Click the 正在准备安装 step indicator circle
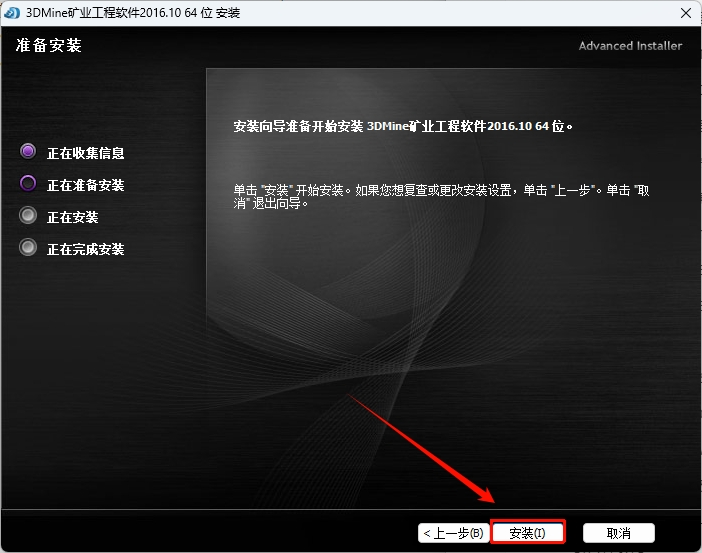Viewport: 702px width, 553px height. click(x=28, y=183)
